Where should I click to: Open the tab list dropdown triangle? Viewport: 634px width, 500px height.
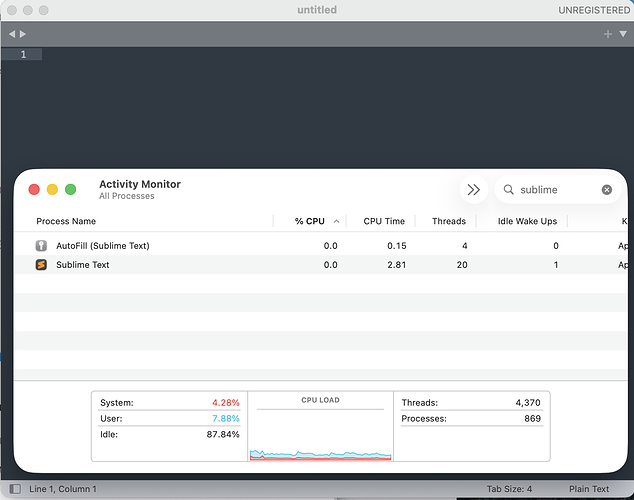[623, 34]
